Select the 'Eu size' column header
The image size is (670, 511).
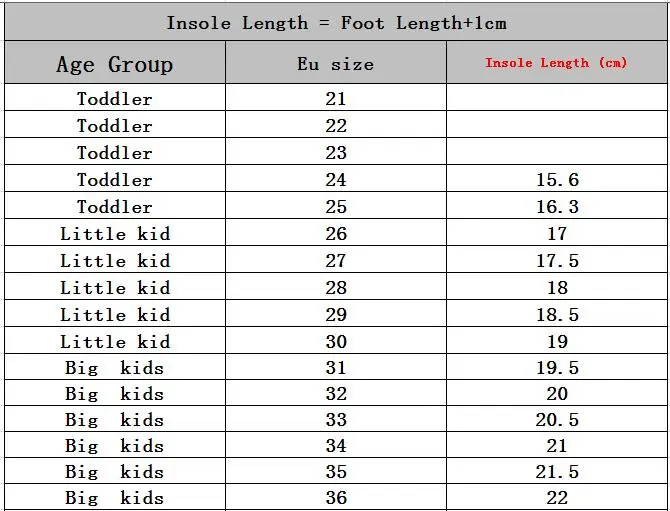[336, 65]
